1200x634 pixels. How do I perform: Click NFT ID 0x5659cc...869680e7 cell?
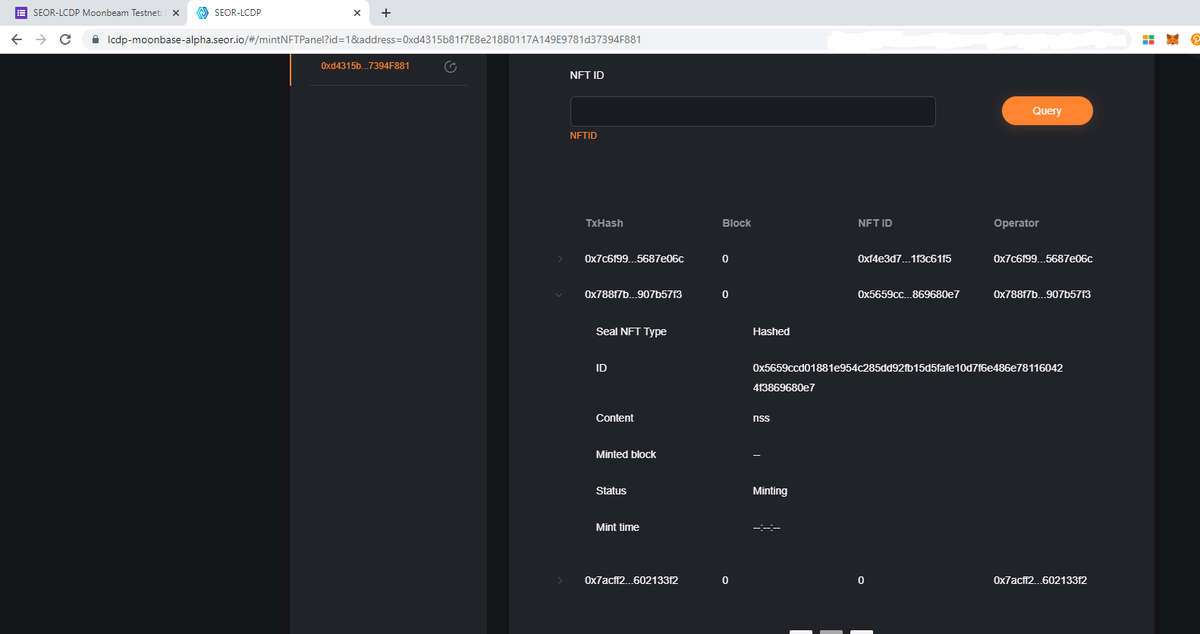point(908,295)
